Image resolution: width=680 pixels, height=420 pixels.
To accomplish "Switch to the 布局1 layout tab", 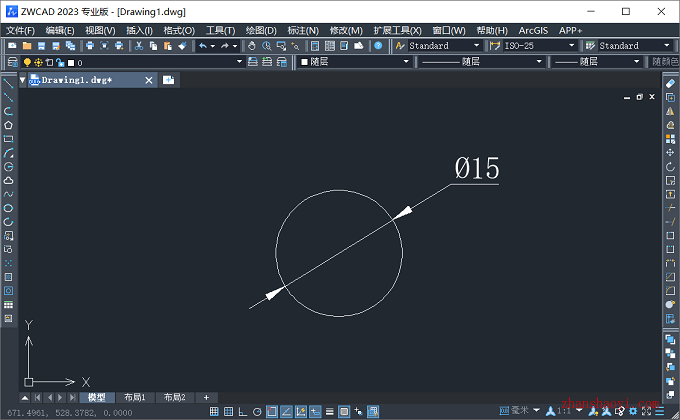I will pos(134,397).
